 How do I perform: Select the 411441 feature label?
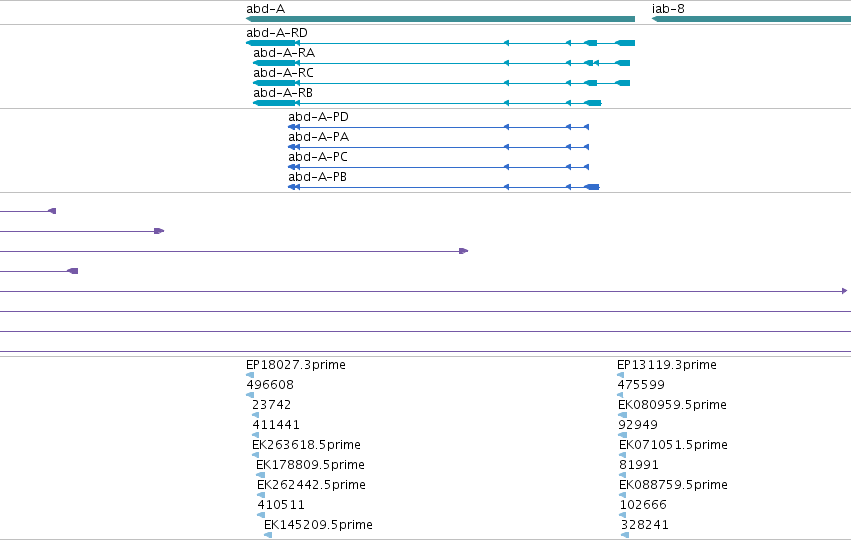point(276,425)
